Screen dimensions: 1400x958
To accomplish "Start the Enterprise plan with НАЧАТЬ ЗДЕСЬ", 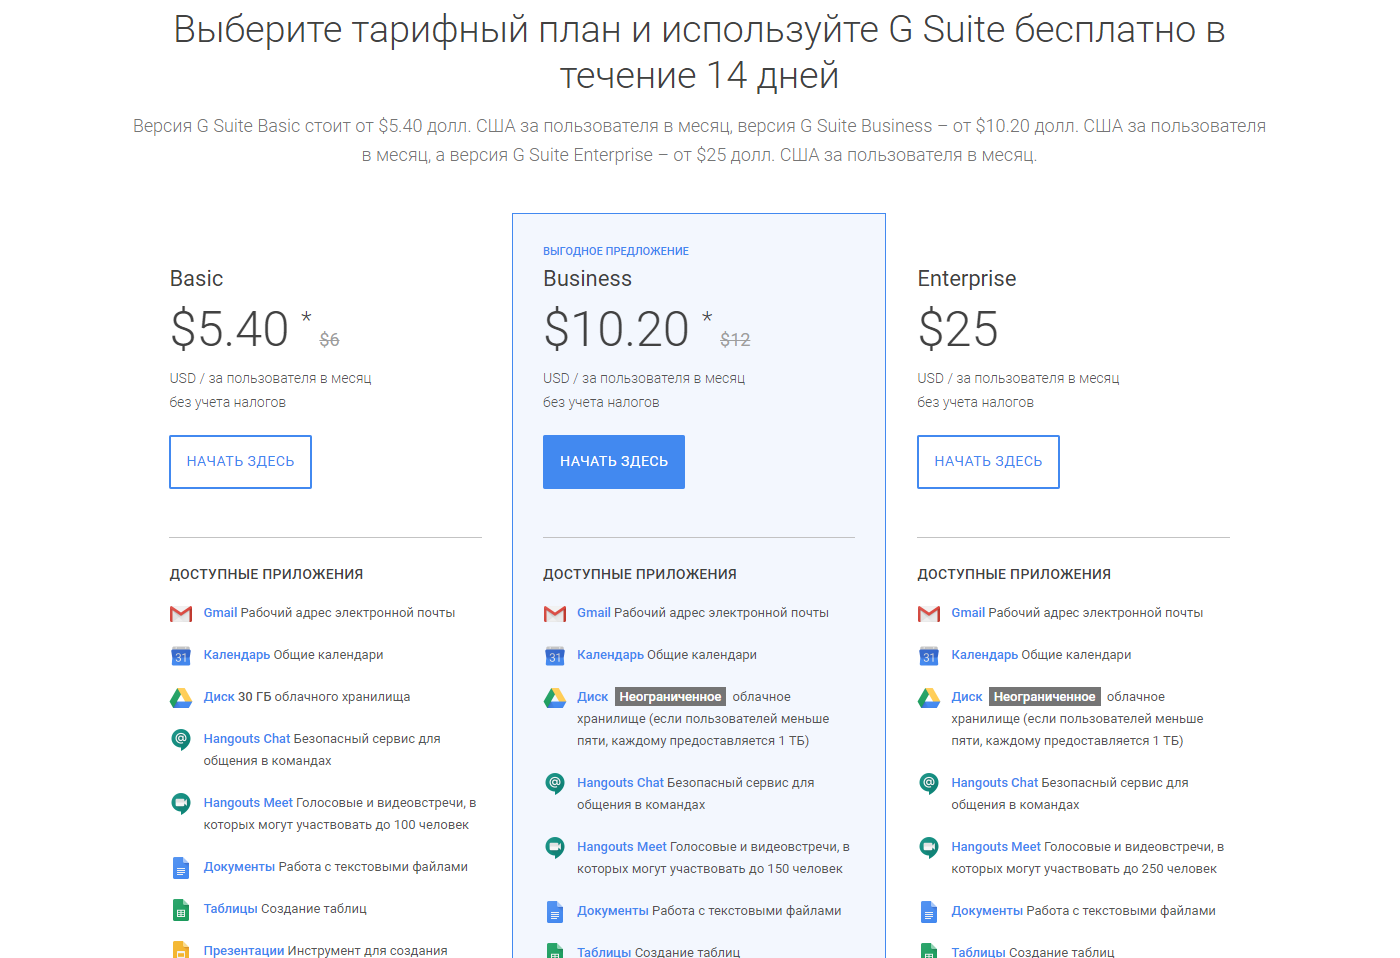I will coord(988,462).
